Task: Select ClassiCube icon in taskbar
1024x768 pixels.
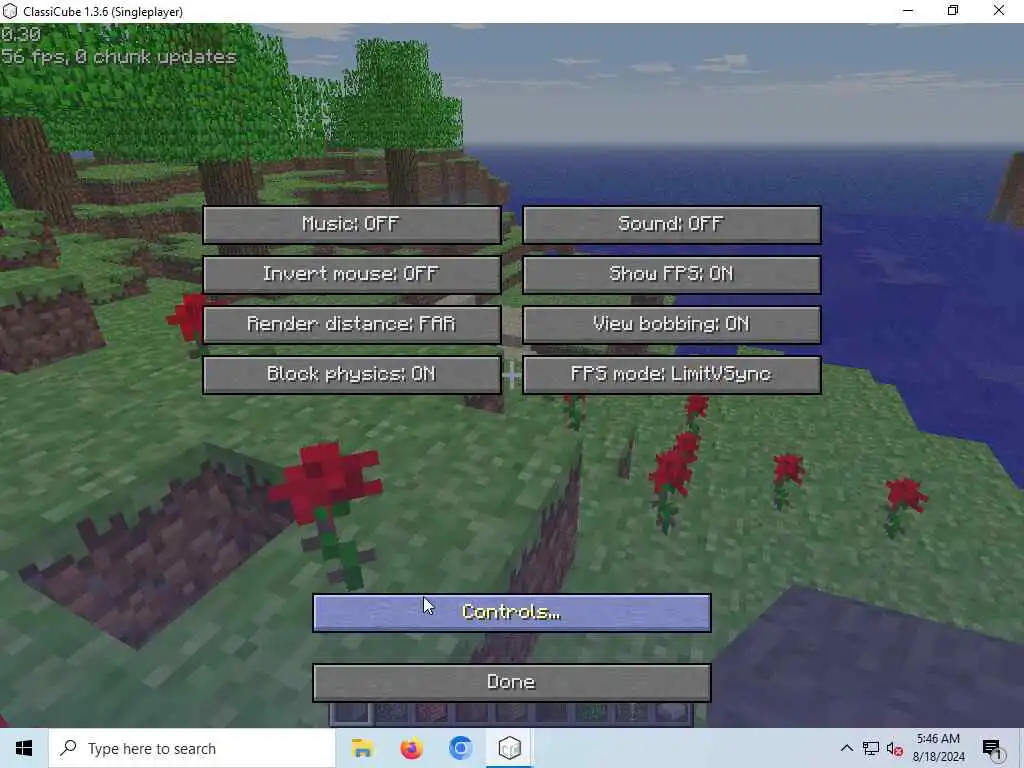Action: 509,748
